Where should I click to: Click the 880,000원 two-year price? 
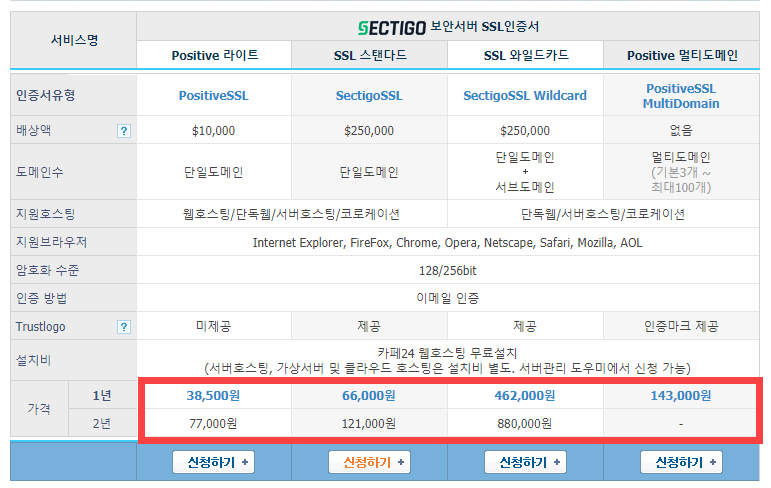pos(525,424)
